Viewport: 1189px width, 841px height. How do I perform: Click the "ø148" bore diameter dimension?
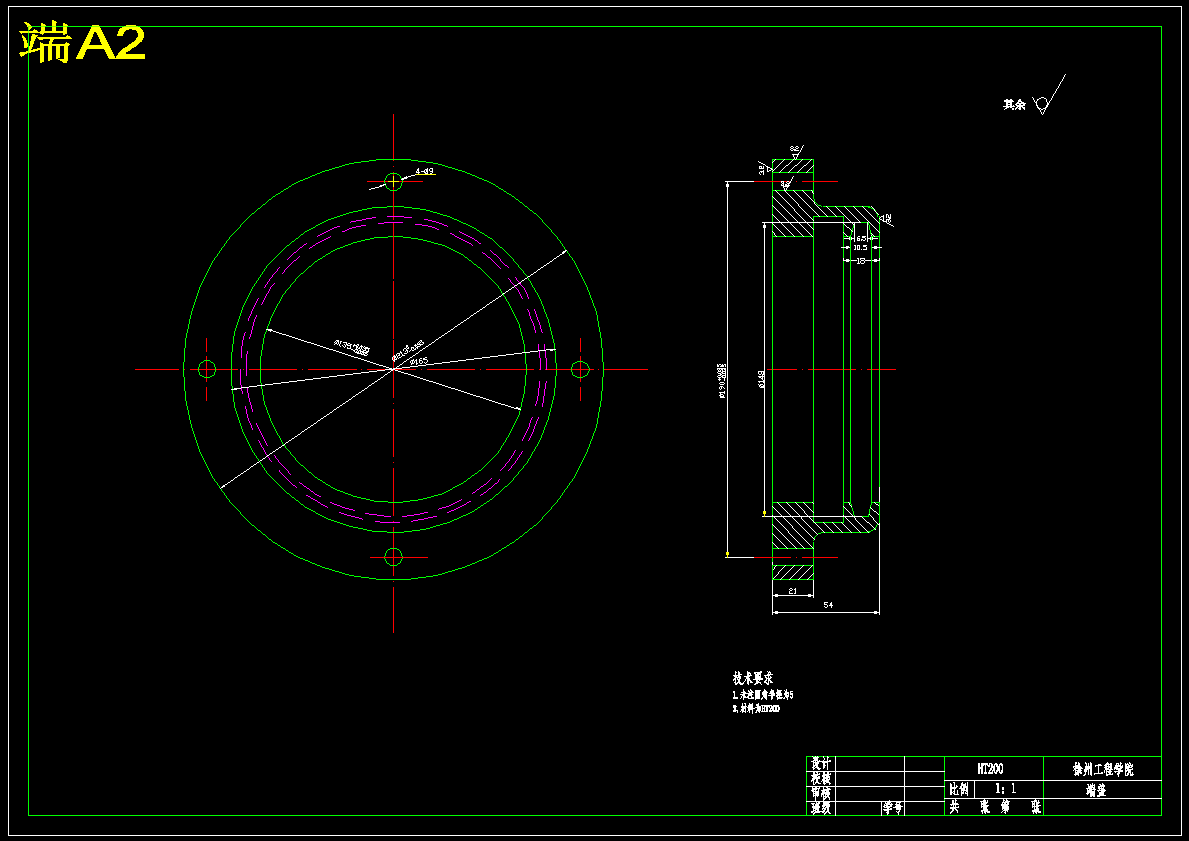click(761, 377)
